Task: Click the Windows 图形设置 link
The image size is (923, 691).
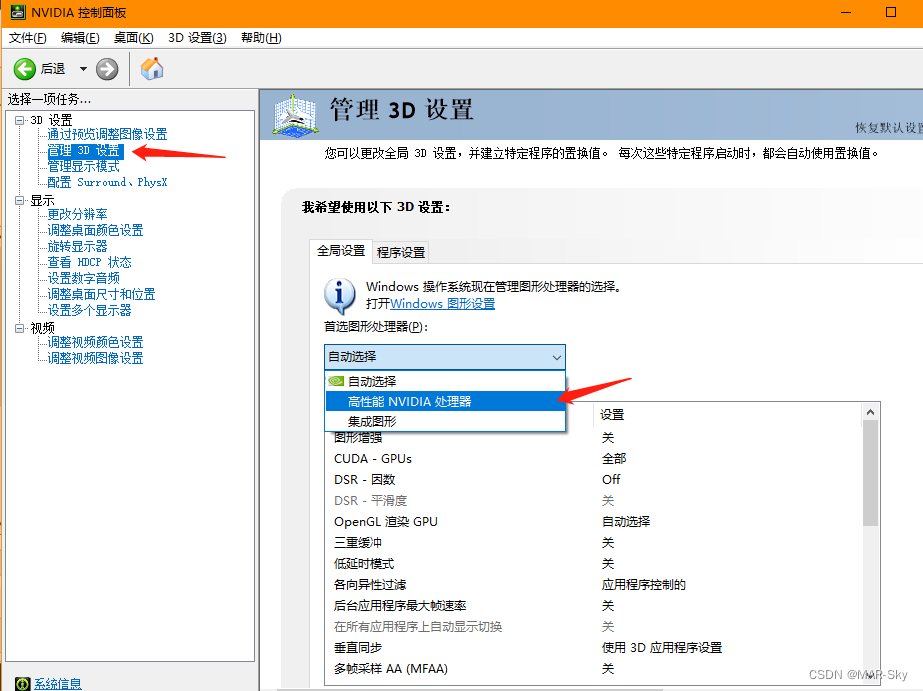Action: [443, 304]
